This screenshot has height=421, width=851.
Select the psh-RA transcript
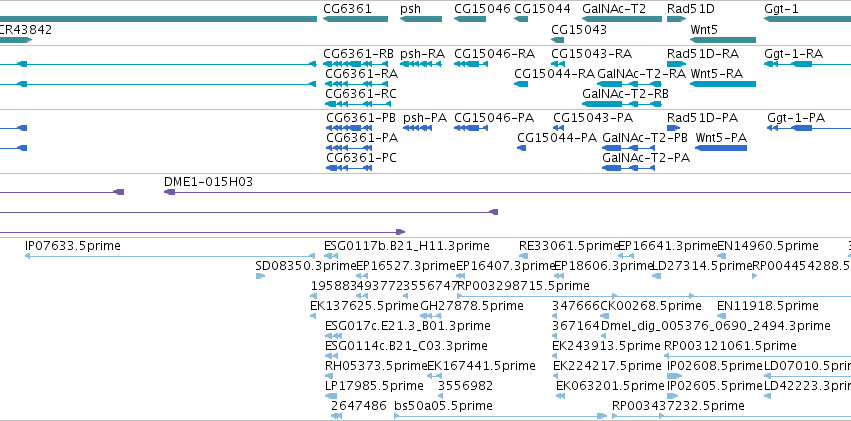pyautogui.click(x=422, y=54)
